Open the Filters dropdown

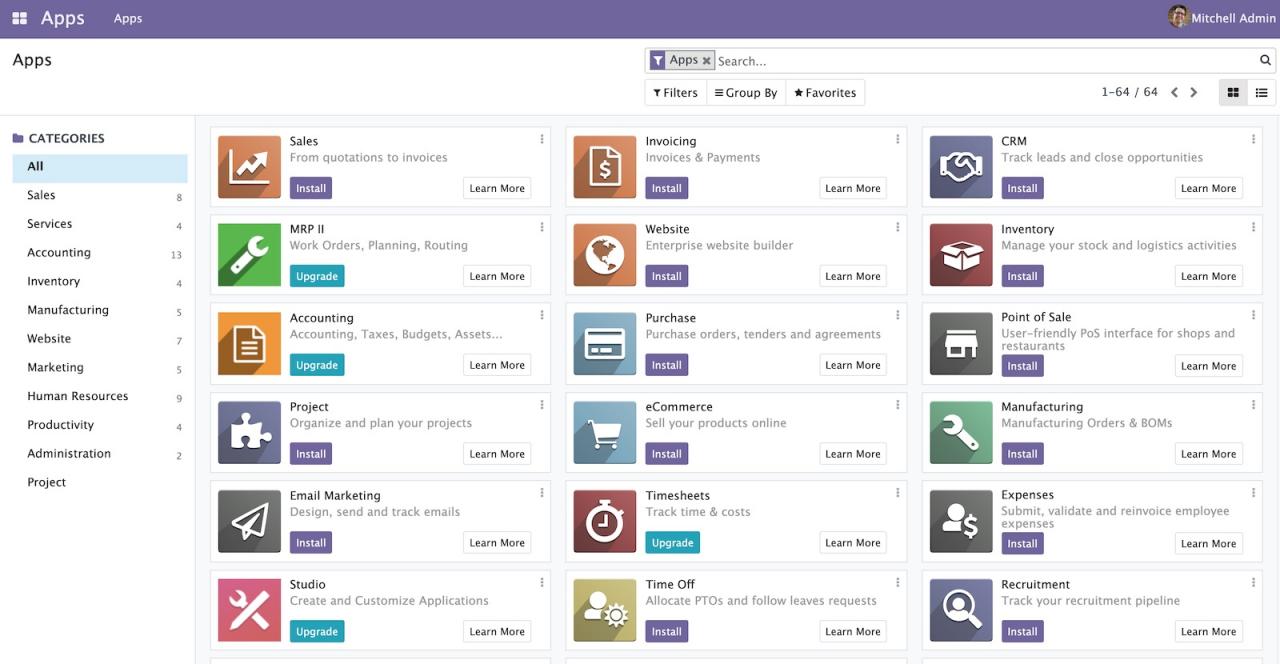674,92
